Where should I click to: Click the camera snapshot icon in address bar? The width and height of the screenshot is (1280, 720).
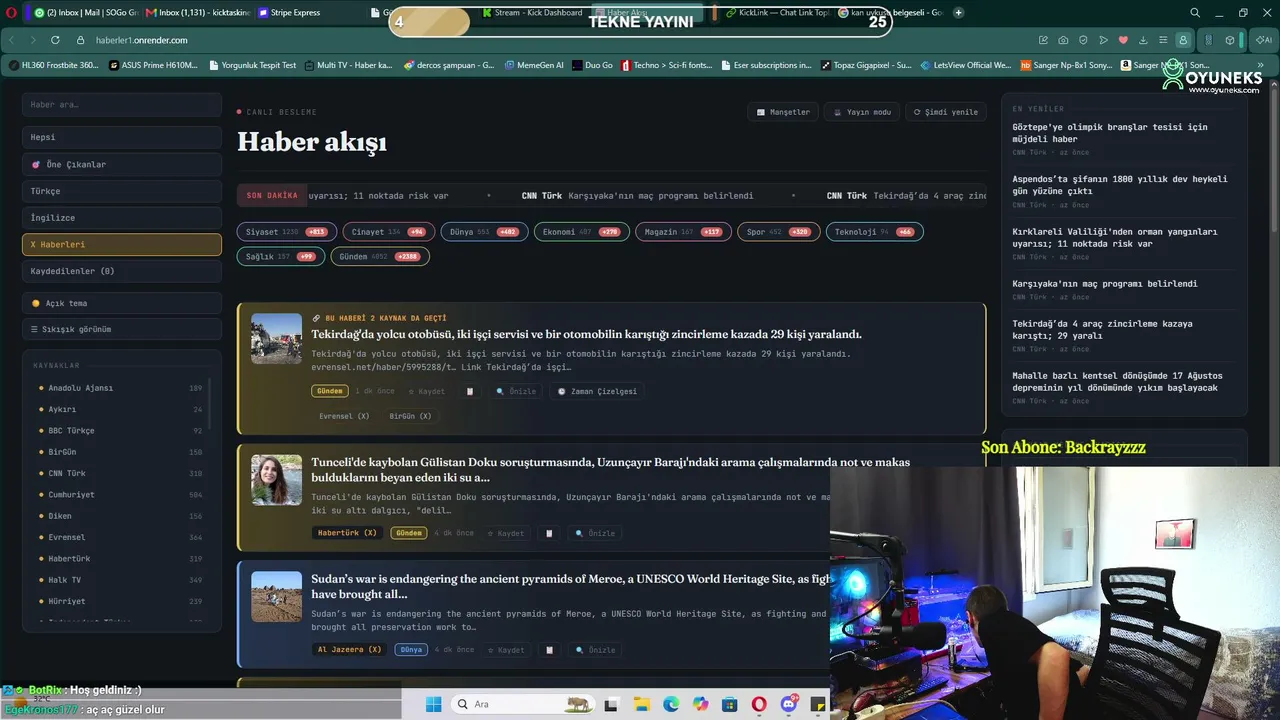point(1063,40)
